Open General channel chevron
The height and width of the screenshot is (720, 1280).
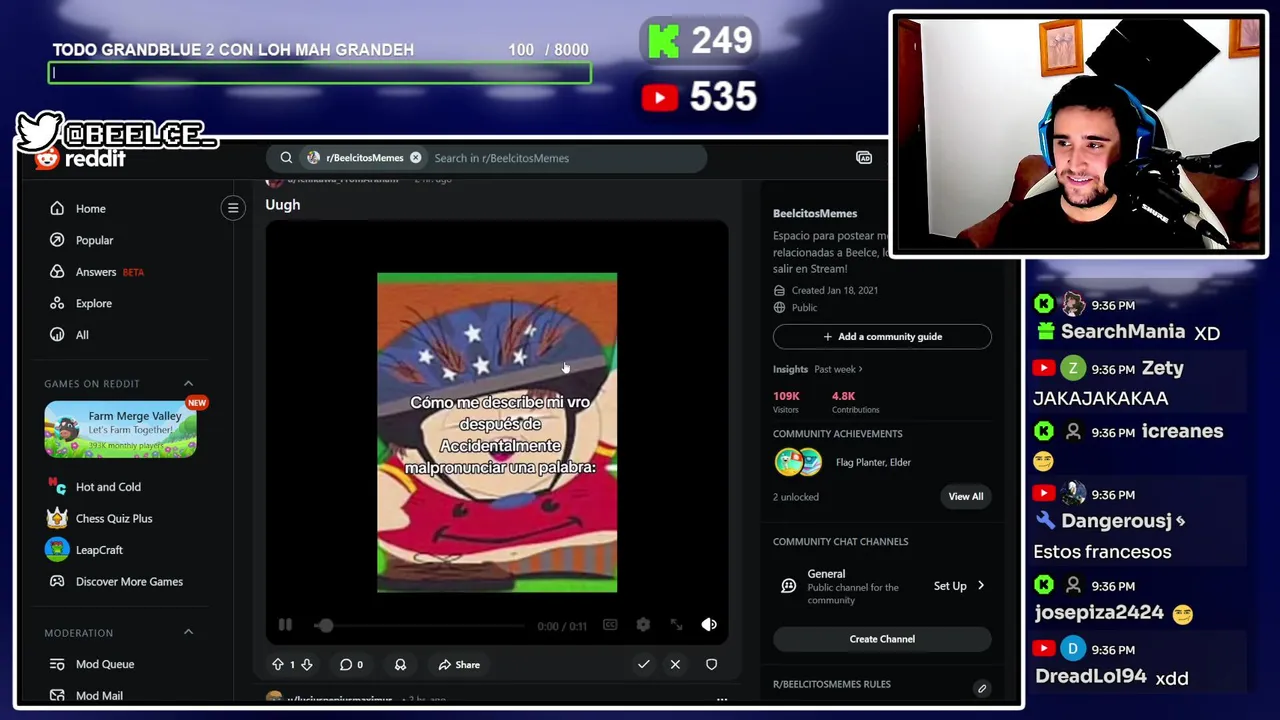coord(980,586)
